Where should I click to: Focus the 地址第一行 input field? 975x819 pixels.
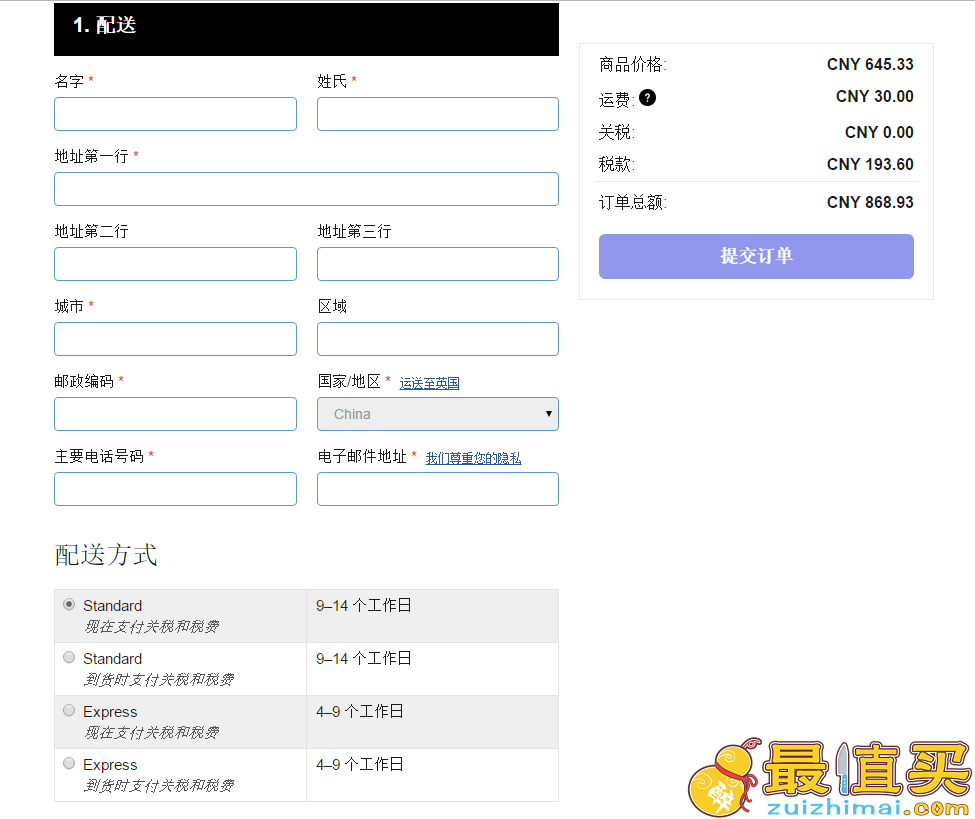pyautogui.click(x=307, y=189)
